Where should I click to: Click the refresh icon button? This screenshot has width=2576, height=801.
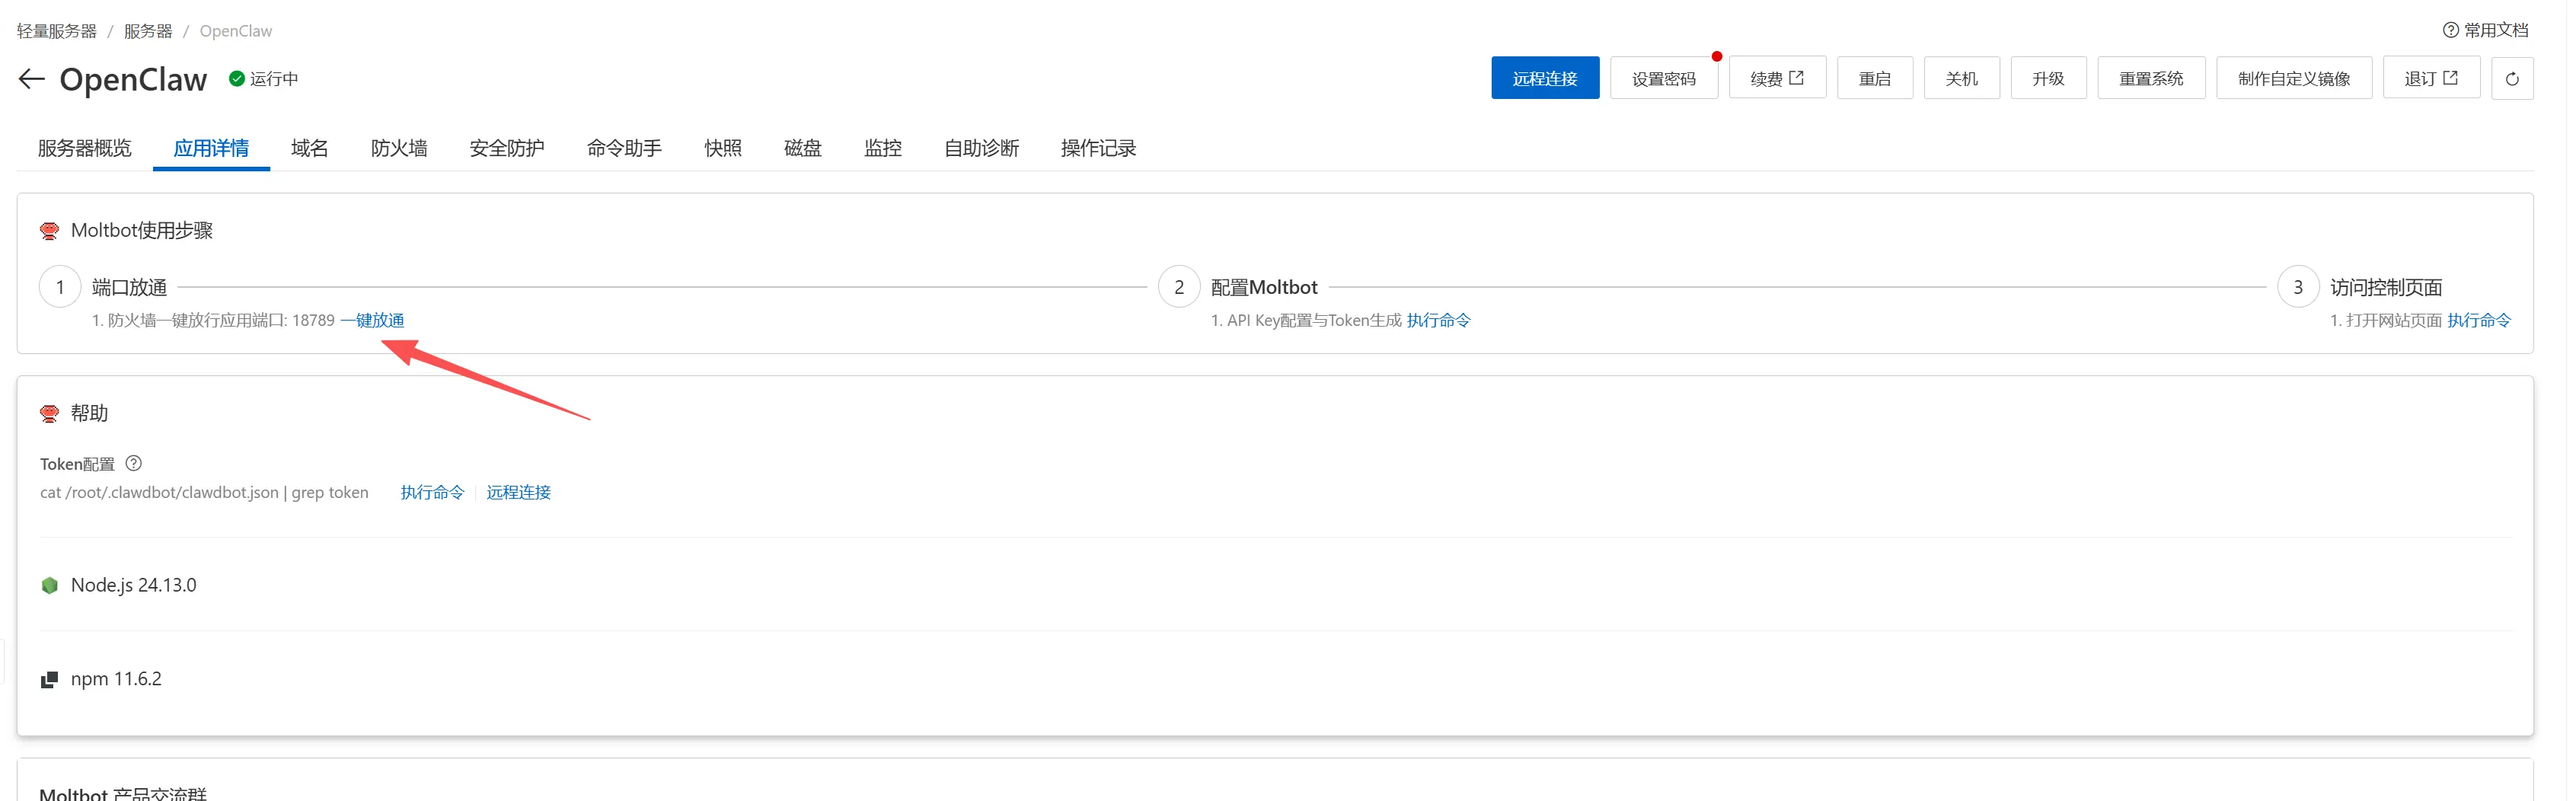(2511, 78)
